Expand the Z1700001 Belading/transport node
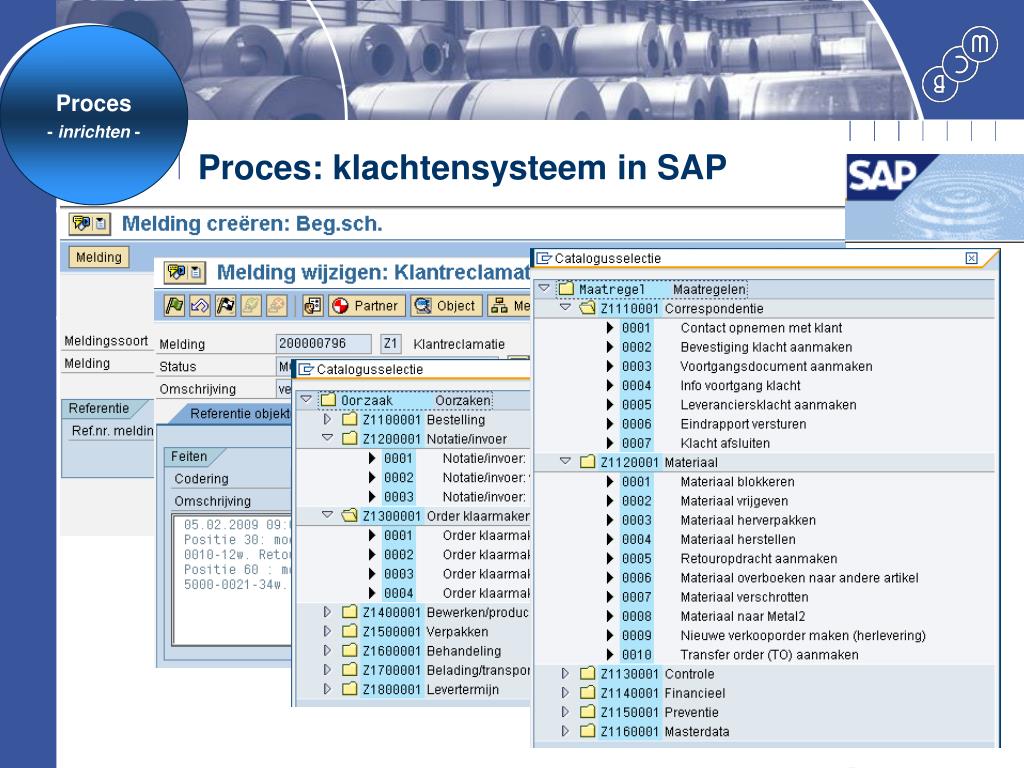1024x768 pixels. [x=328, y=670]
